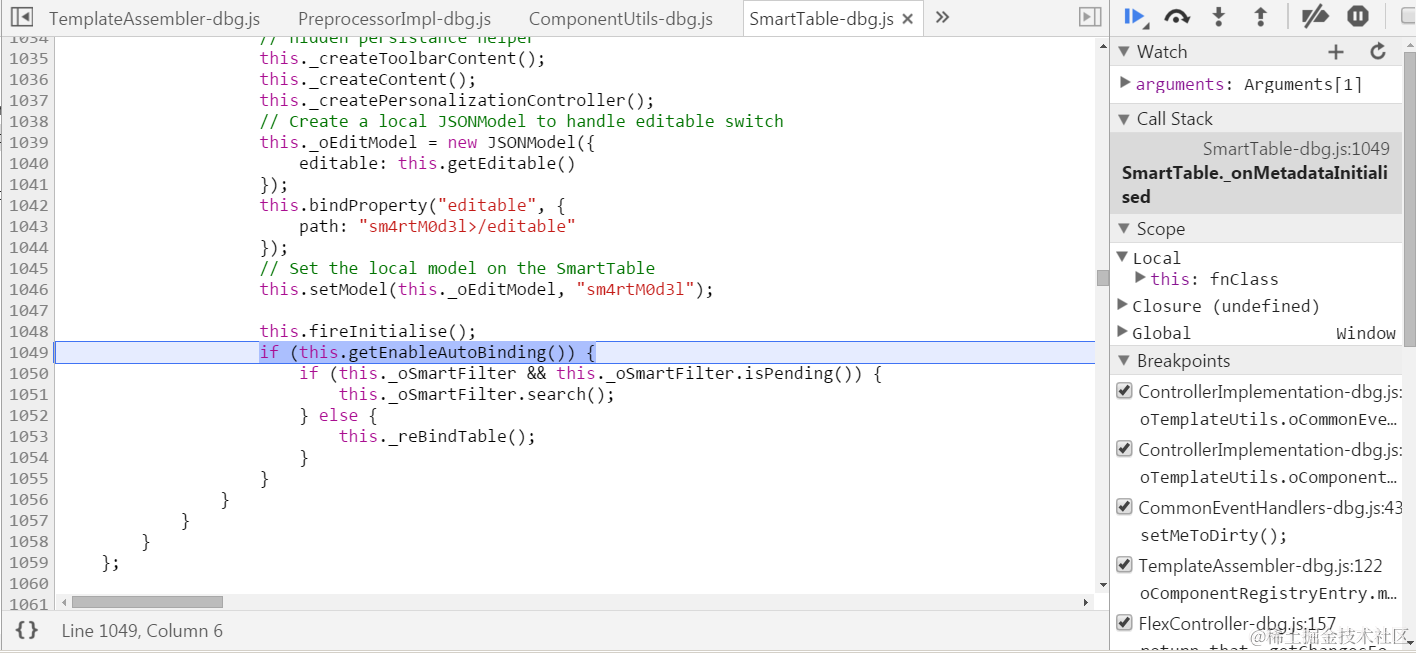Disable the TemplateAssembler-dbg.js:122 breakpoint
Screen dimensions: 1416x653
point(1124,565)
